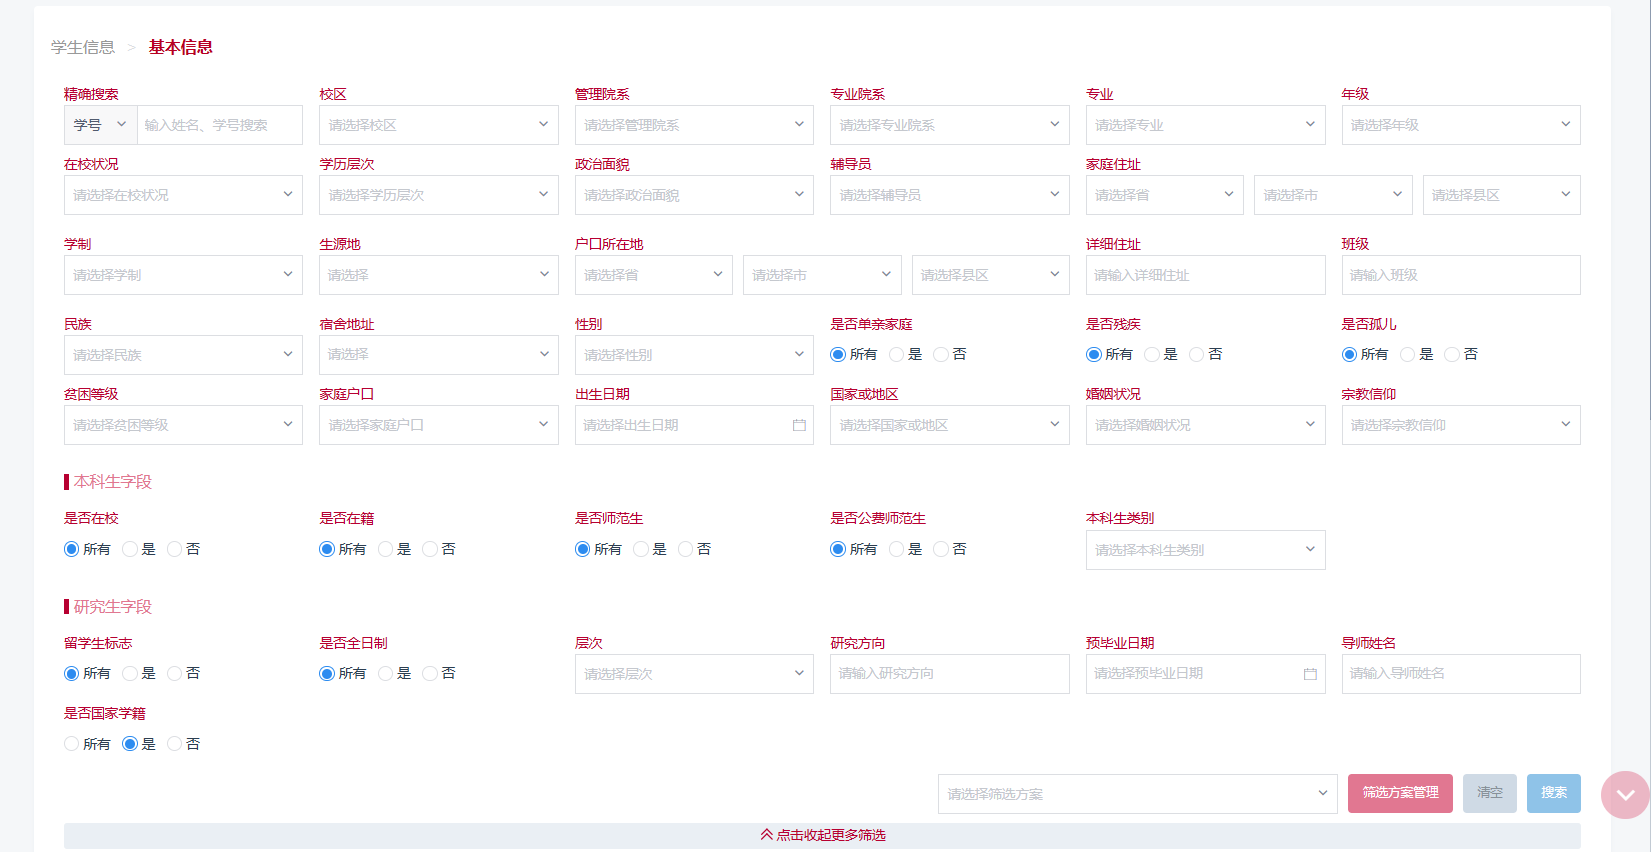Viewport: 1651px width, 852px height.
Task: Click the calendar icon in 出生日期 field
Action: (x=799, y=425)
